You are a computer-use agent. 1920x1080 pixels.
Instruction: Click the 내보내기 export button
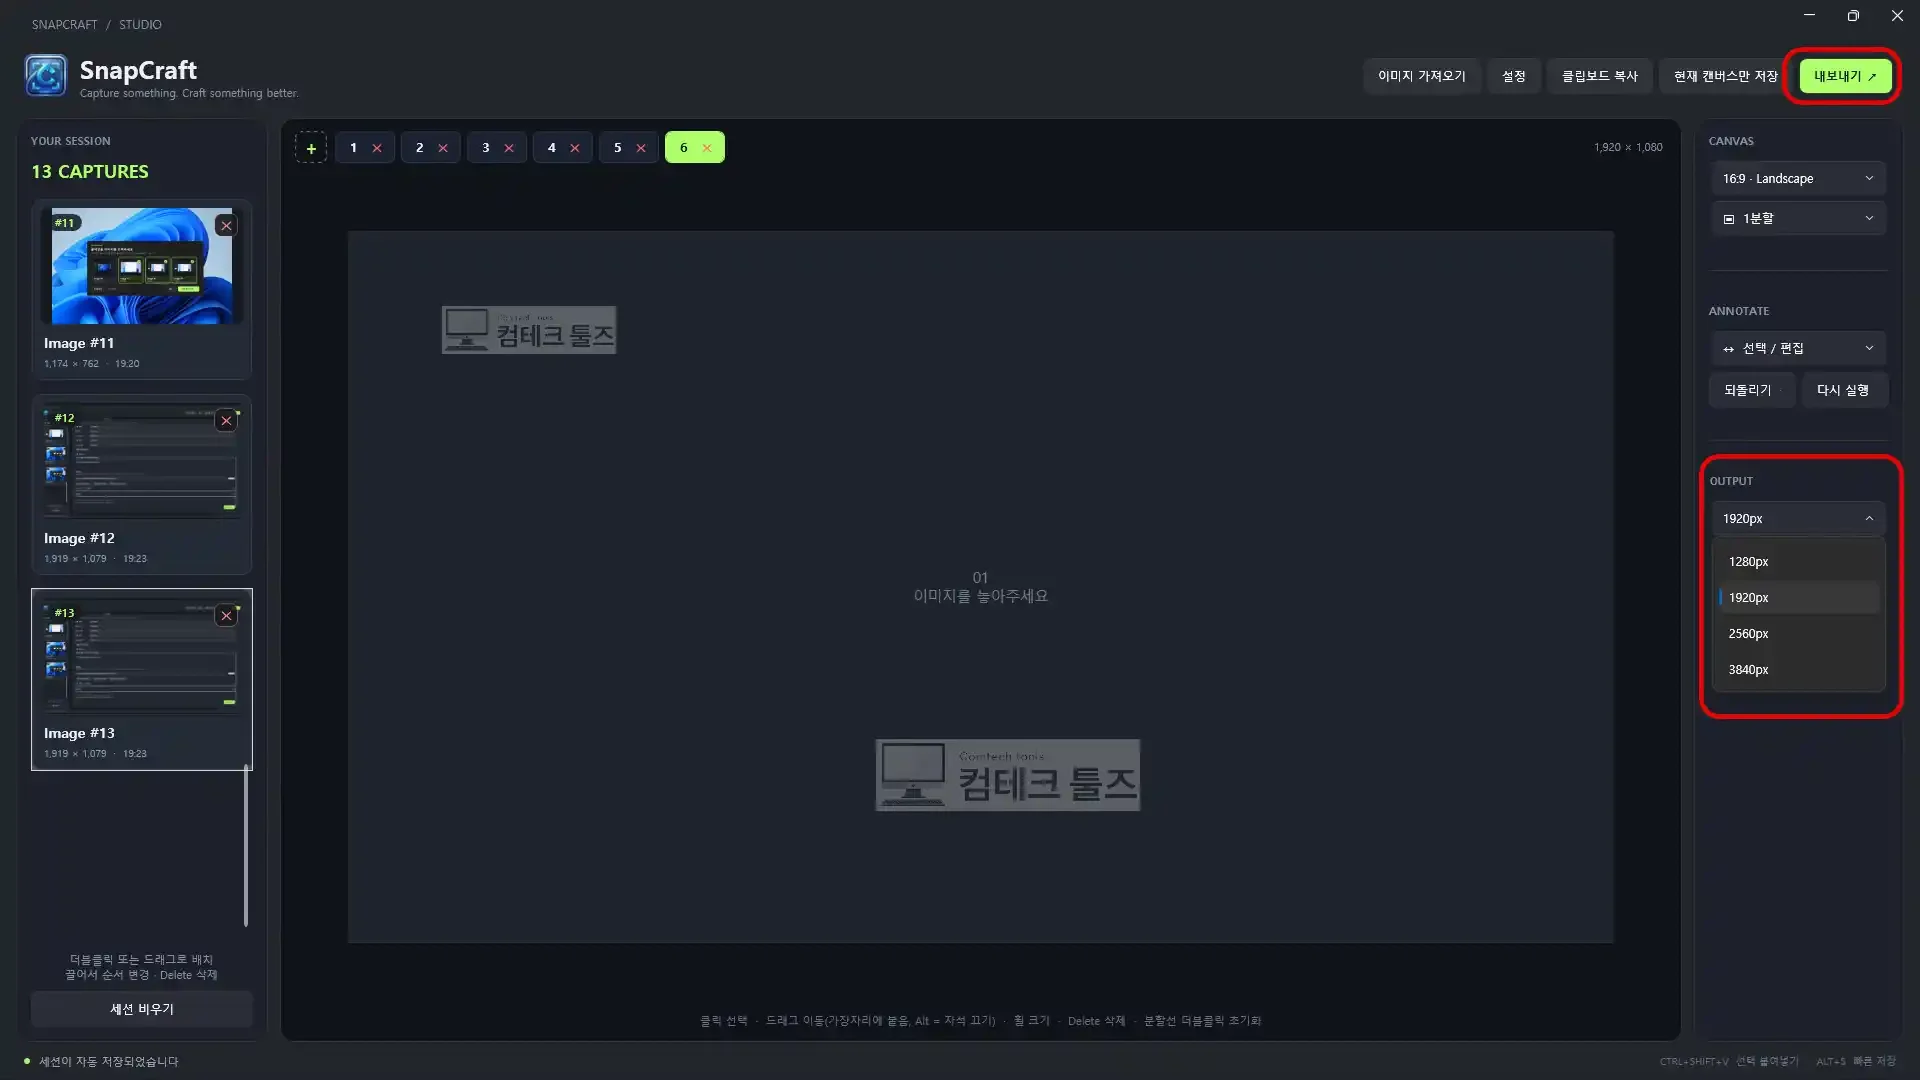1845,76
